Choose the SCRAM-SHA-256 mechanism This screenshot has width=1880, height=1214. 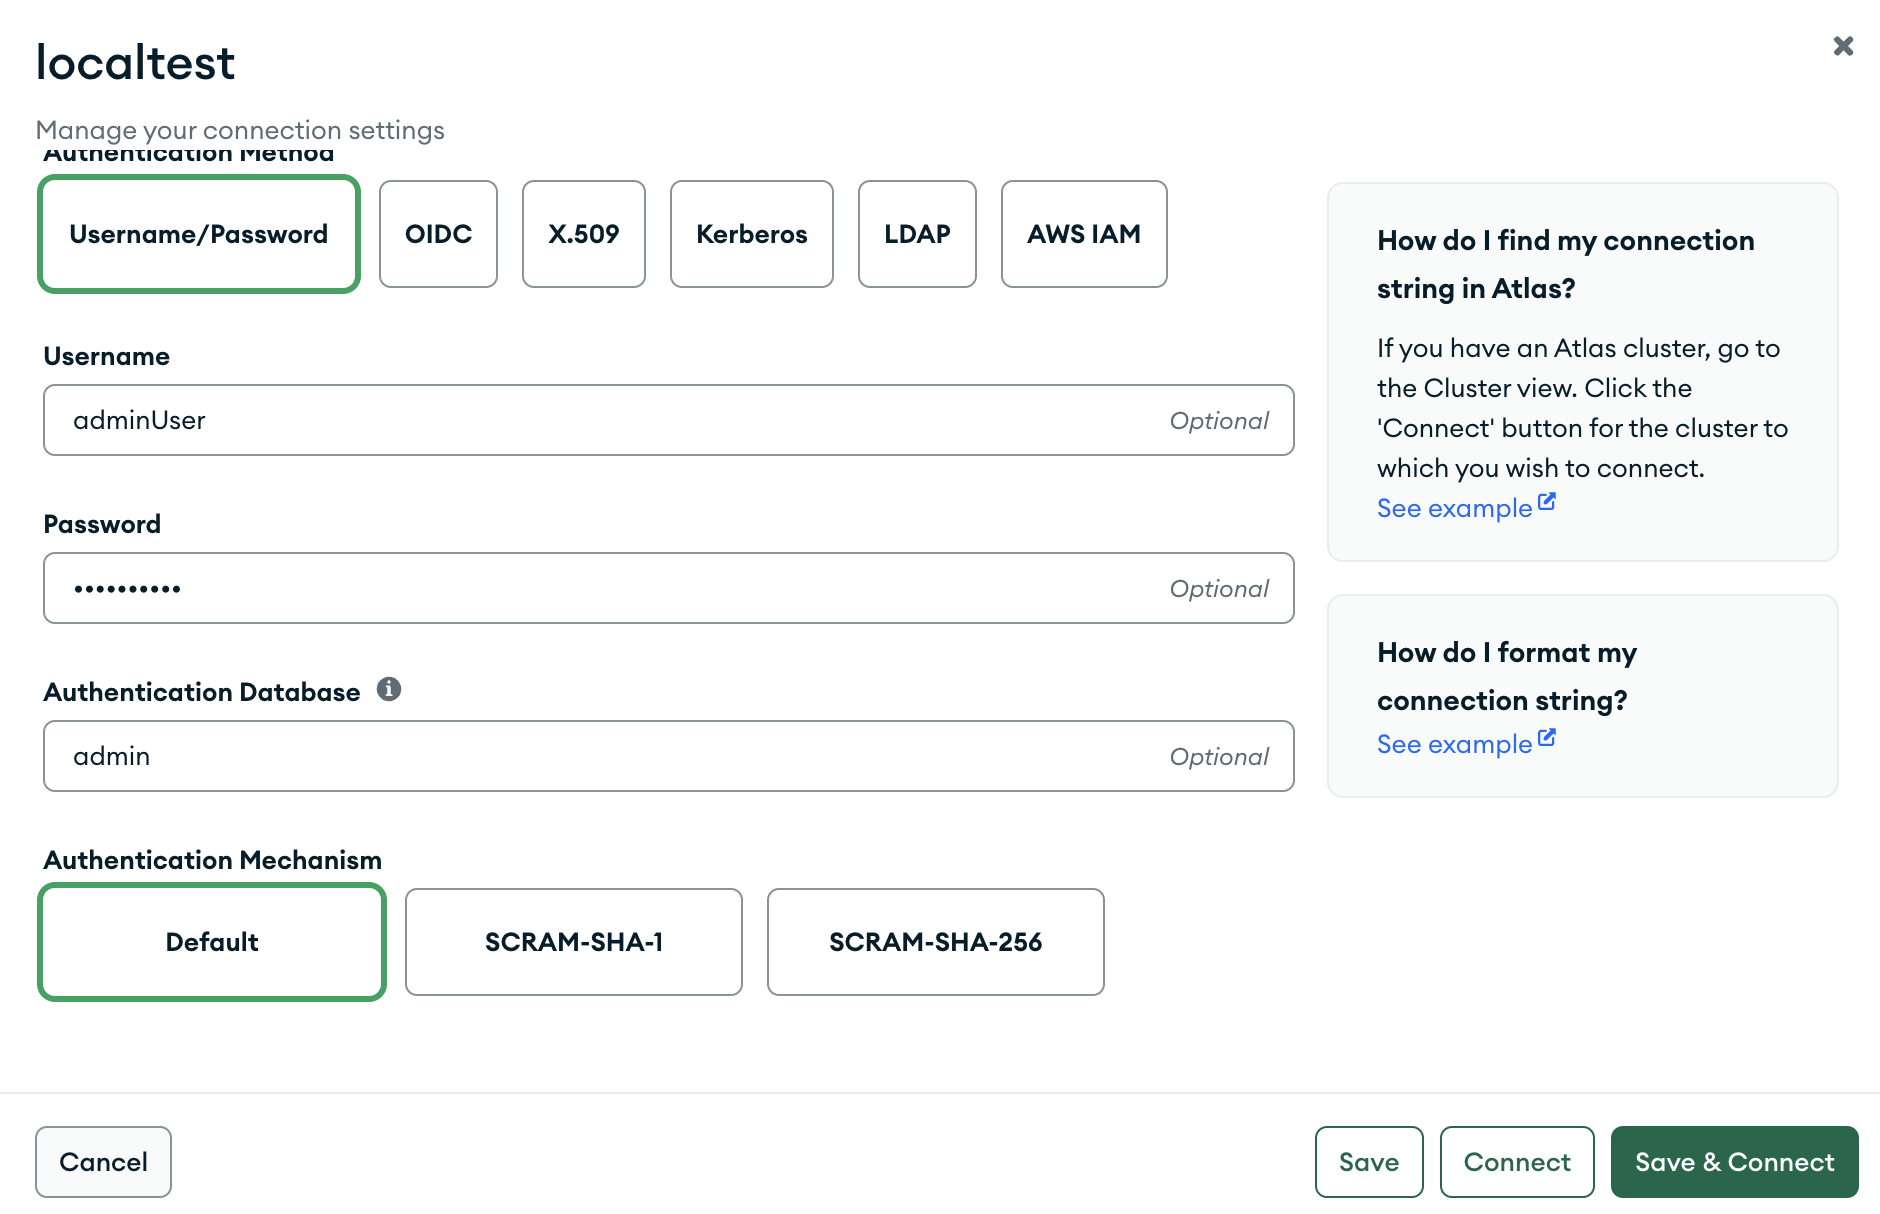click(x=935, y=941)
